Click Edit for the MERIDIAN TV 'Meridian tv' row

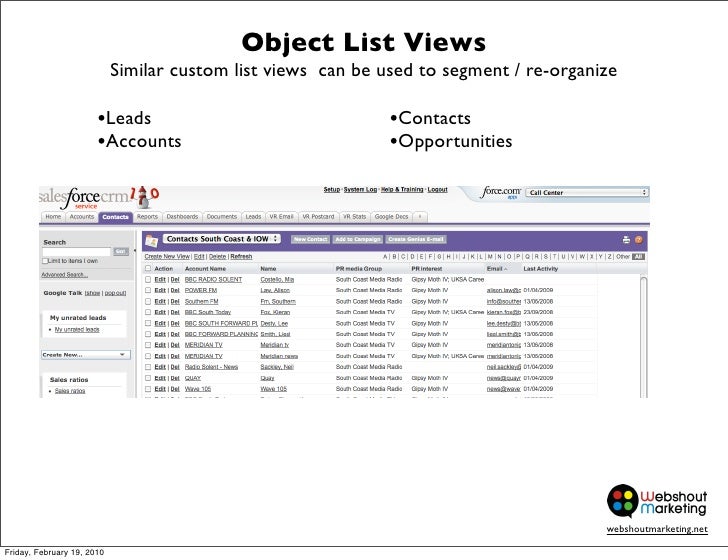pos(160,345)
